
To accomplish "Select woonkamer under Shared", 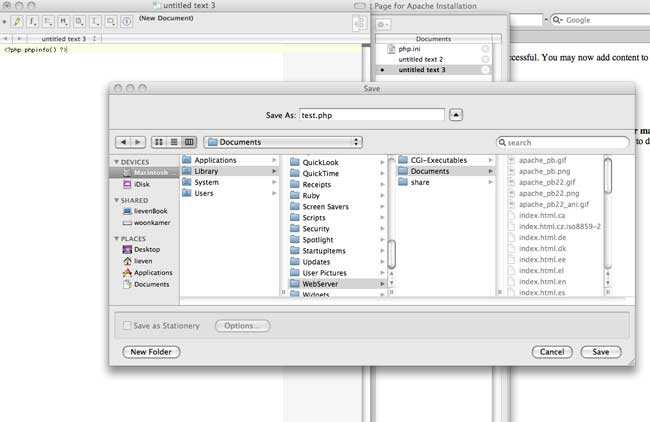I will click(x=144, y=223).
